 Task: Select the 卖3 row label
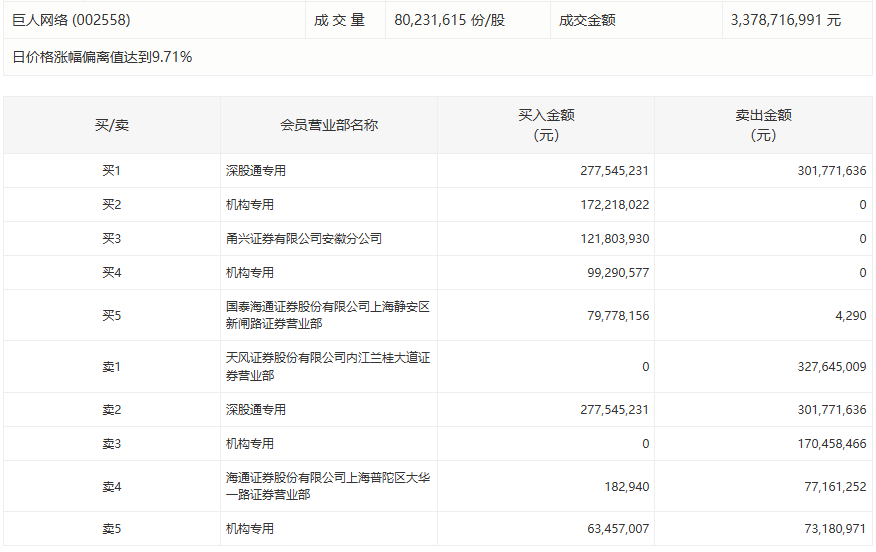112,444
